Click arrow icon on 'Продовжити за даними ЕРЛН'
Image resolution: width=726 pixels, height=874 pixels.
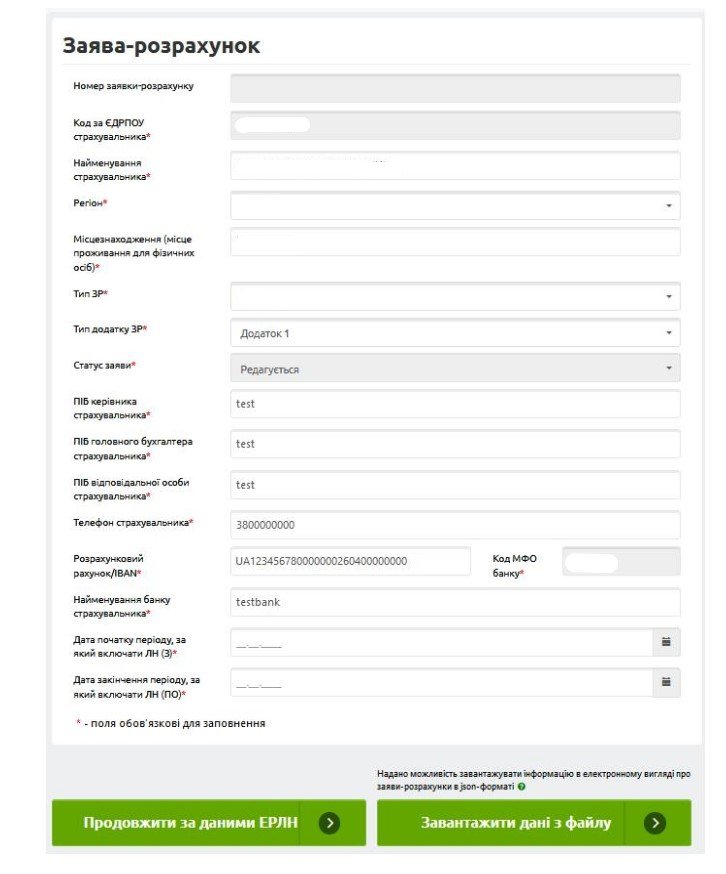[x=329, y=823]
